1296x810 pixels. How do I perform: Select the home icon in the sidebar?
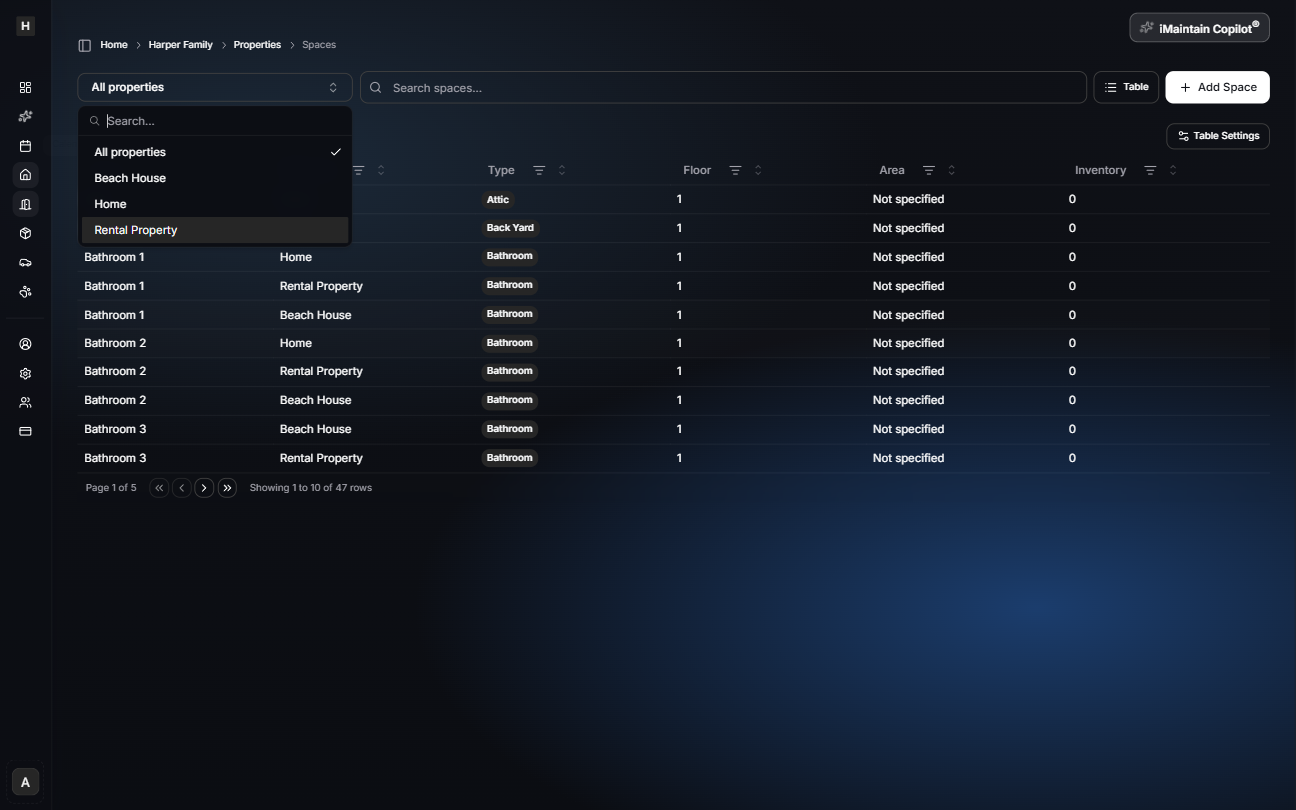25,174
